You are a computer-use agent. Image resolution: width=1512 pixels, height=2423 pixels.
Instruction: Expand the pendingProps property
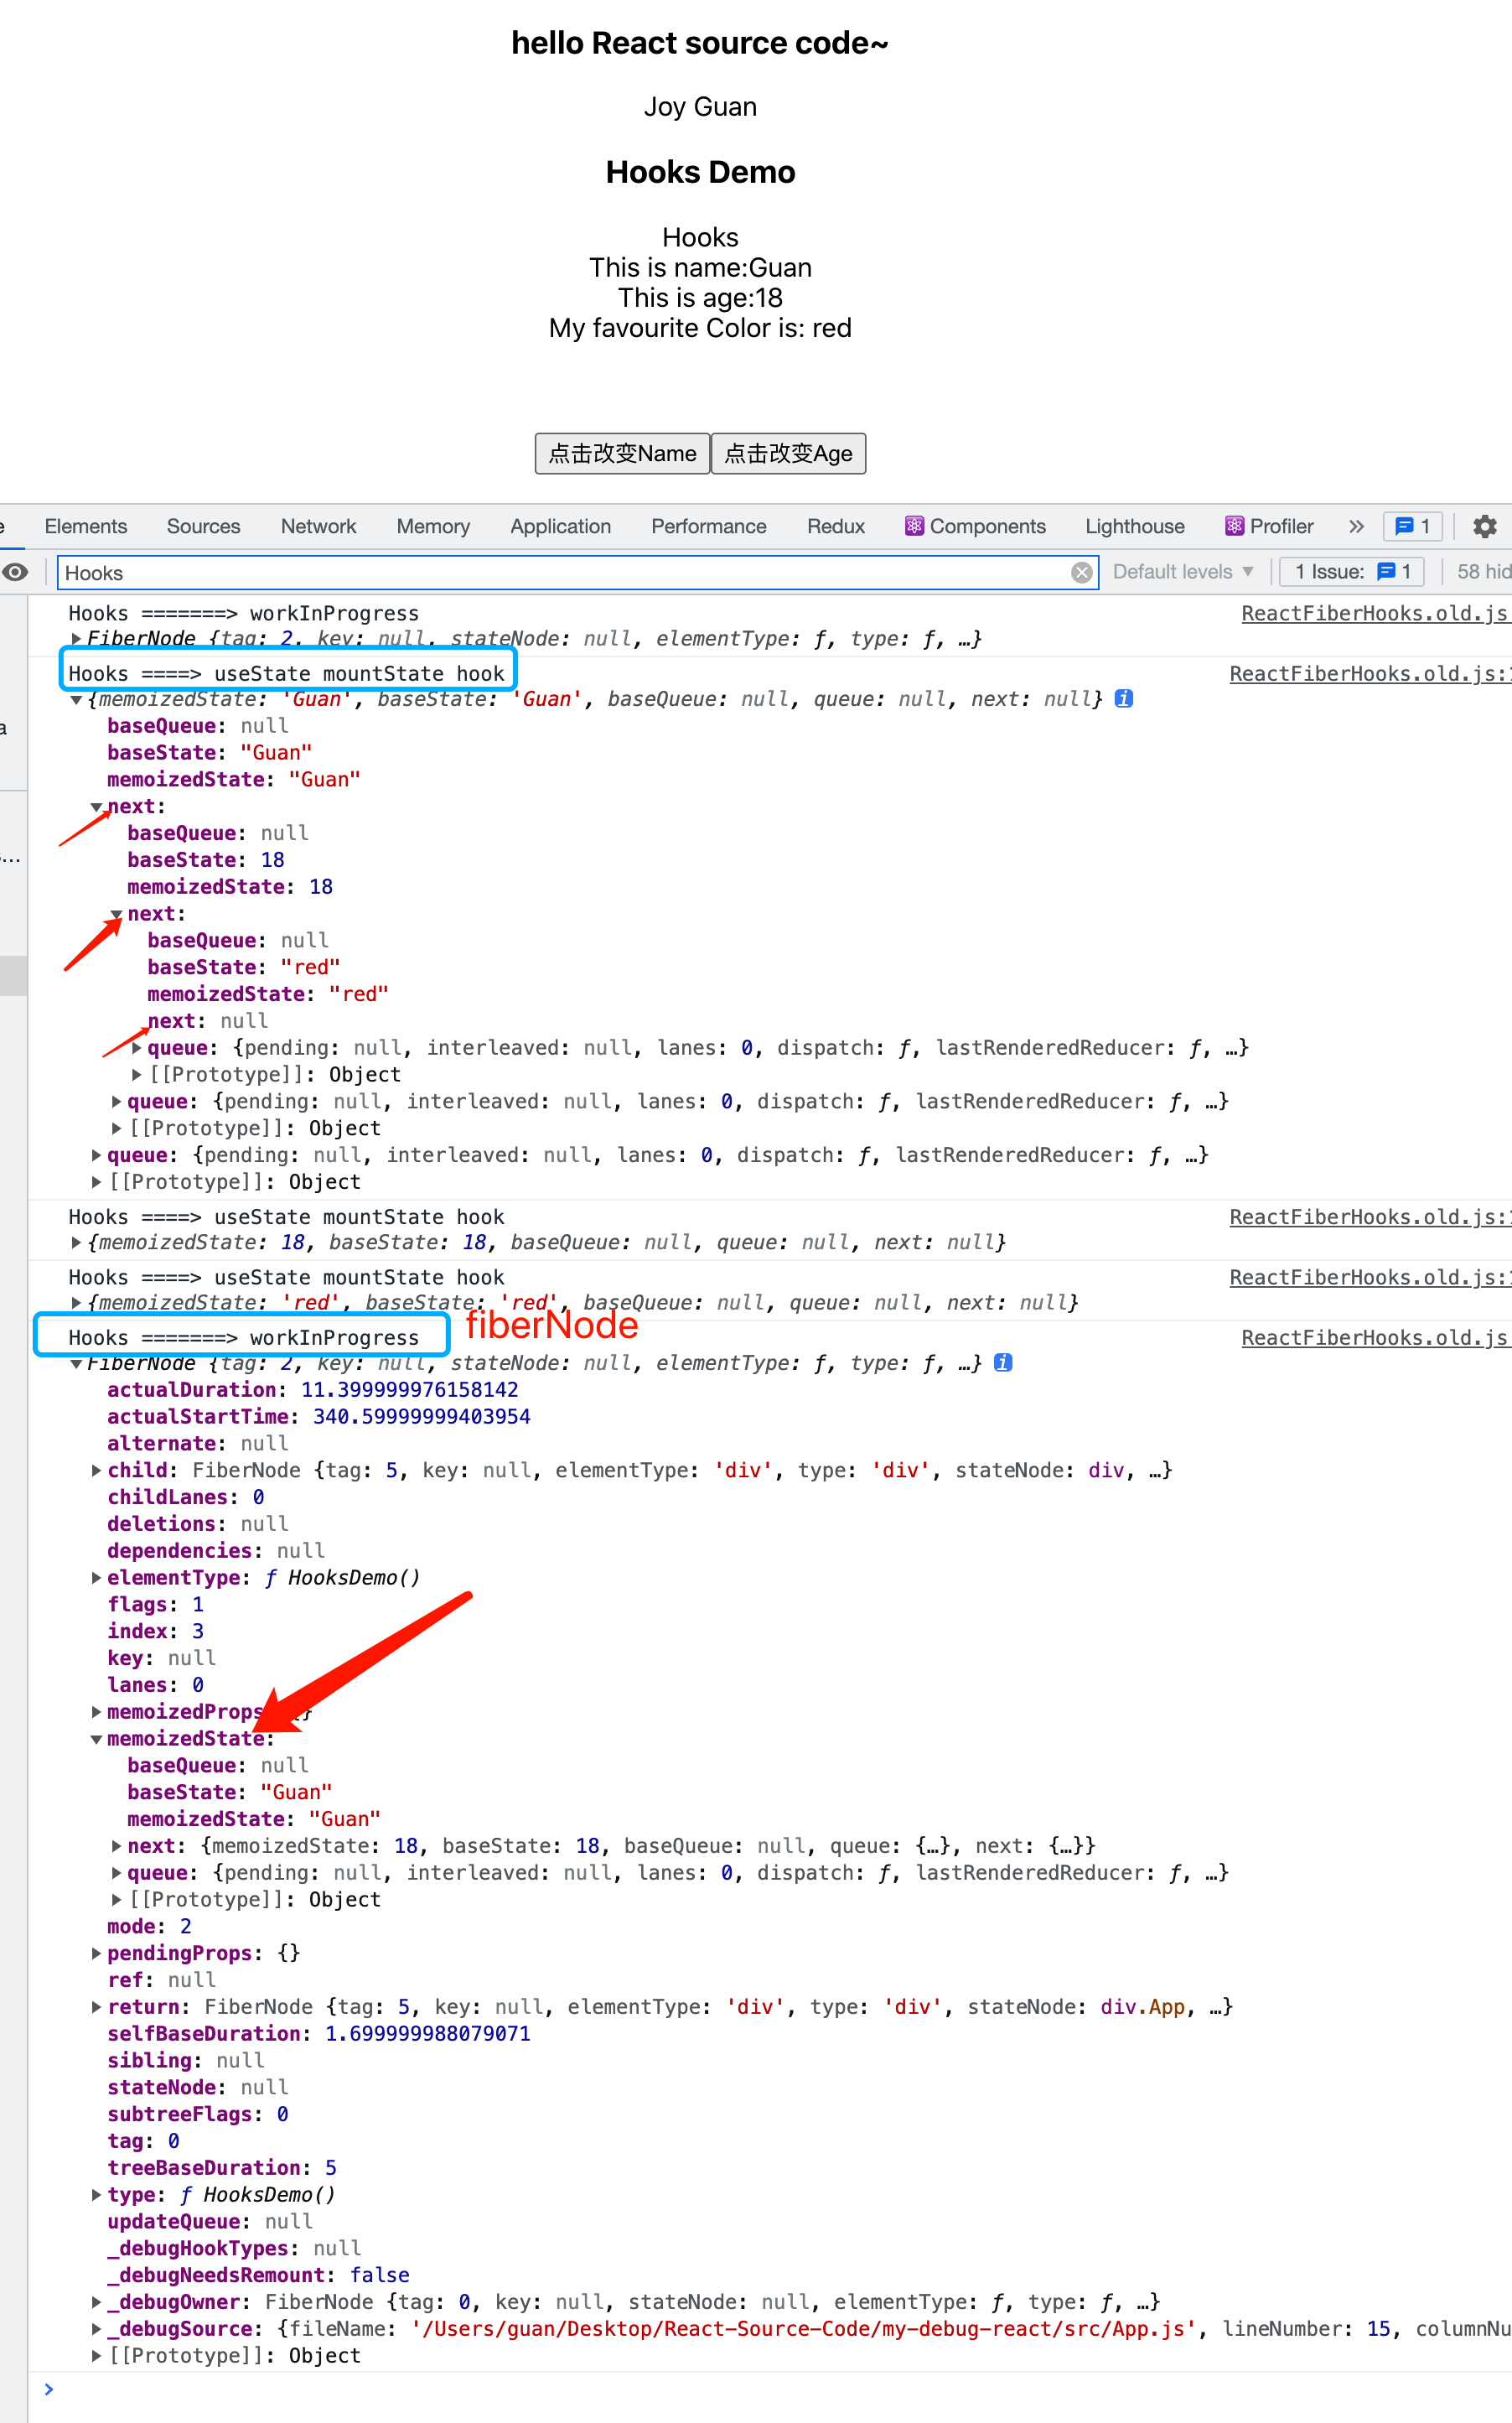click(96, 1953)
